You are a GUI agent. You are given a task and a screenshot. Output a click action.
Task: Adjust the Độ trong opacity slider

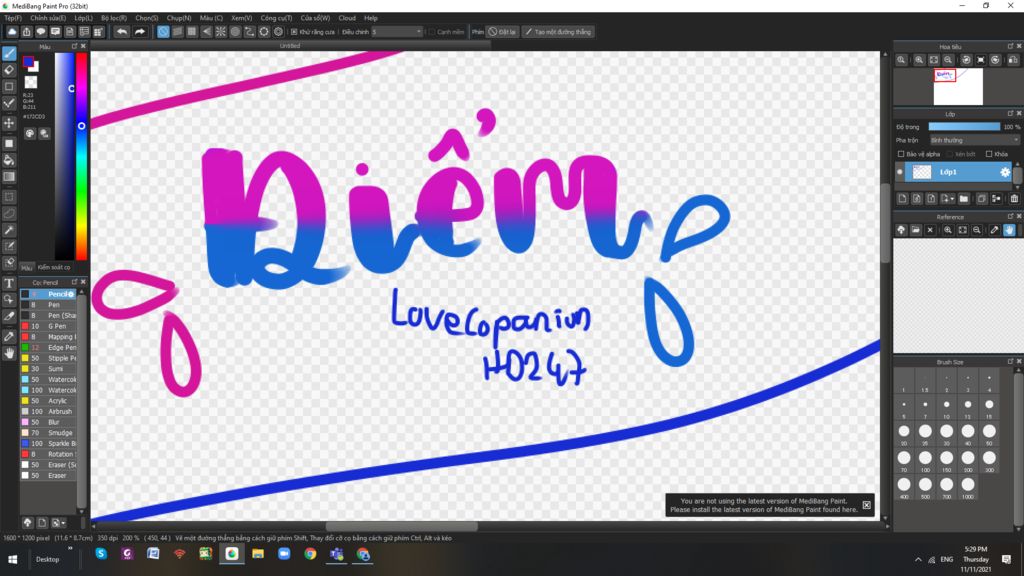(x=964, y=127)
